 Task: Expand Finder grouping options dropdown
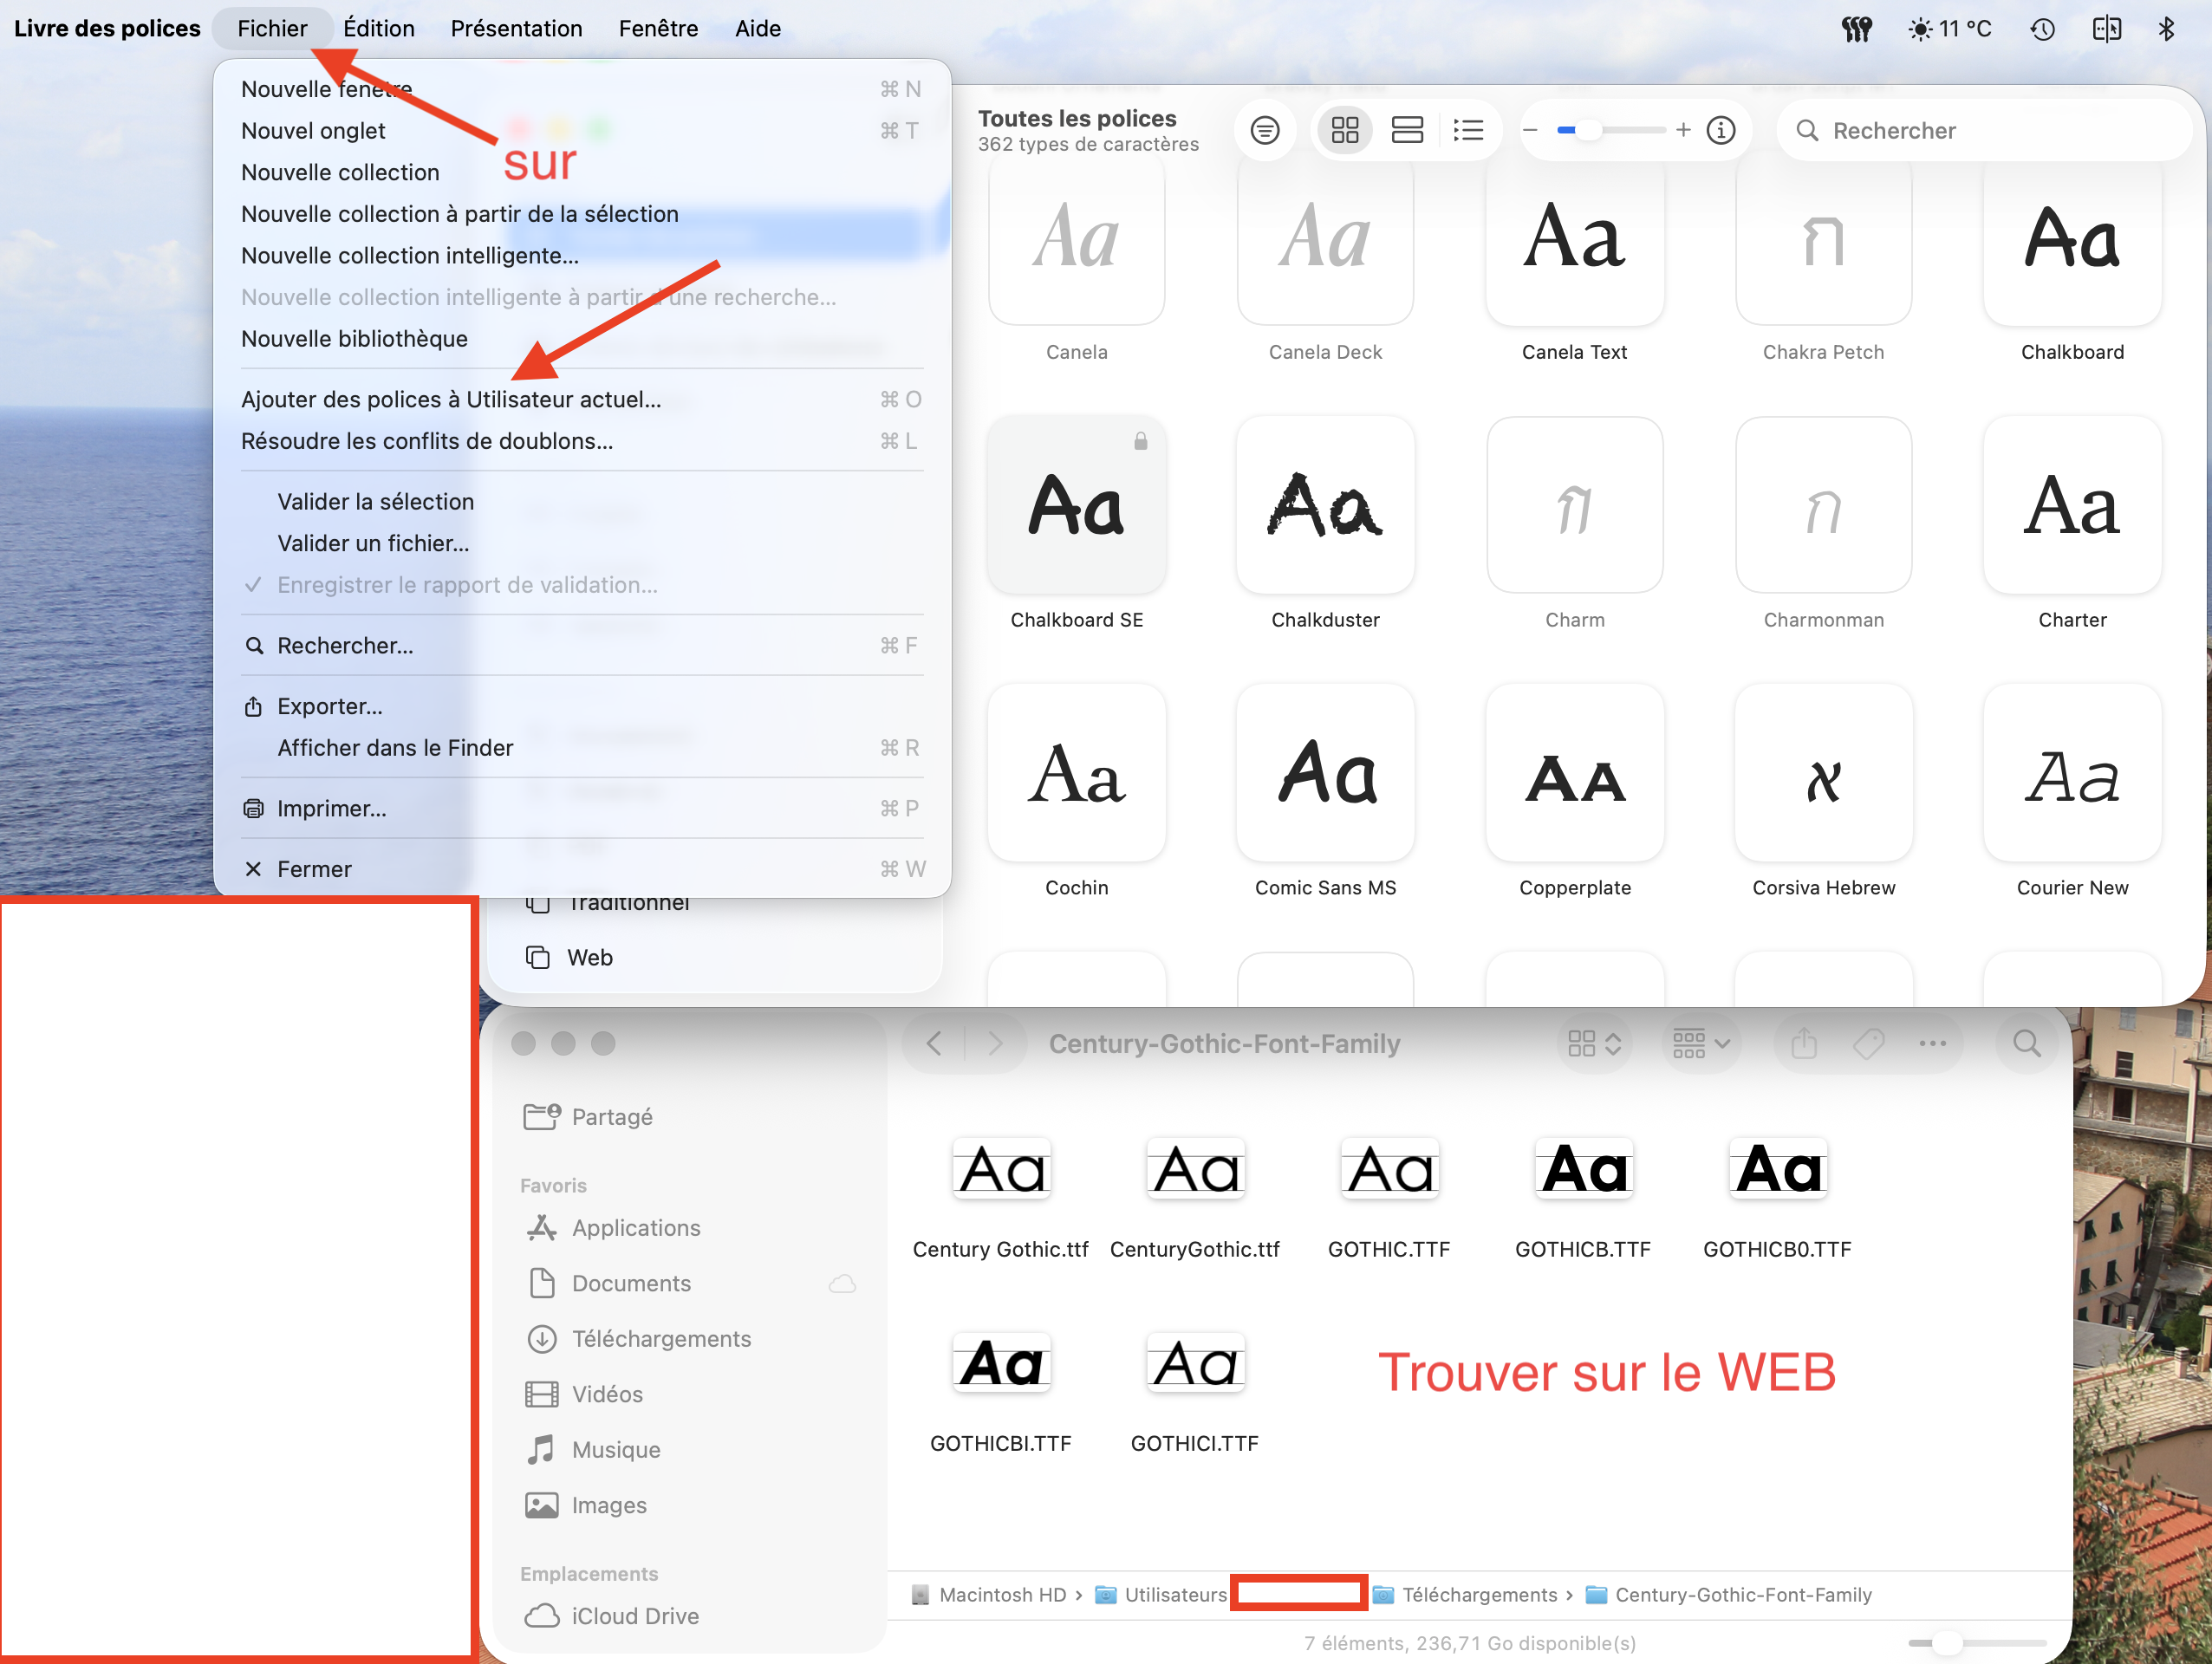tap(1700, 1043)
